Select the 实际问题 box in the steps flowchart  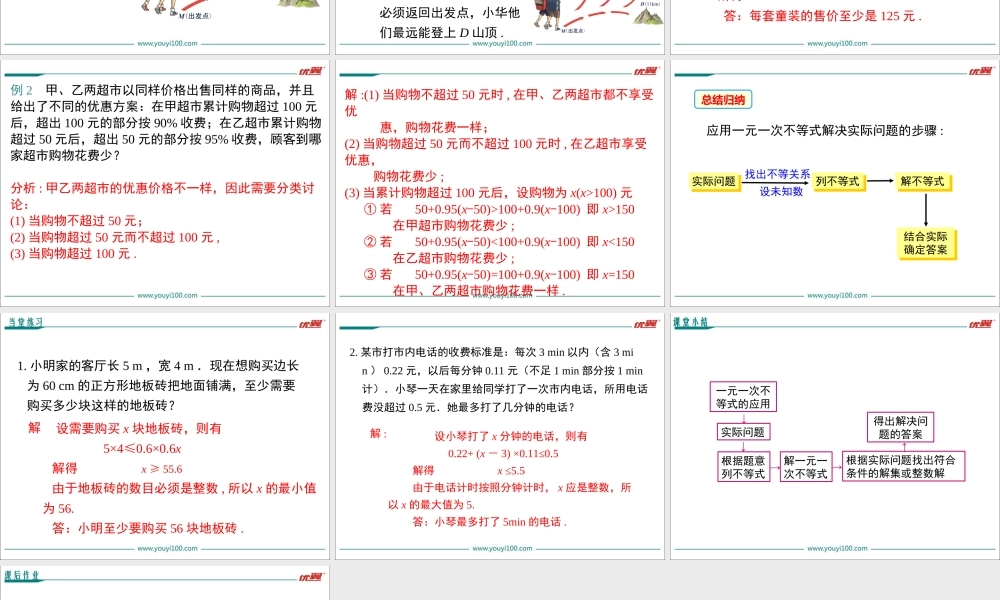(714, 182)
